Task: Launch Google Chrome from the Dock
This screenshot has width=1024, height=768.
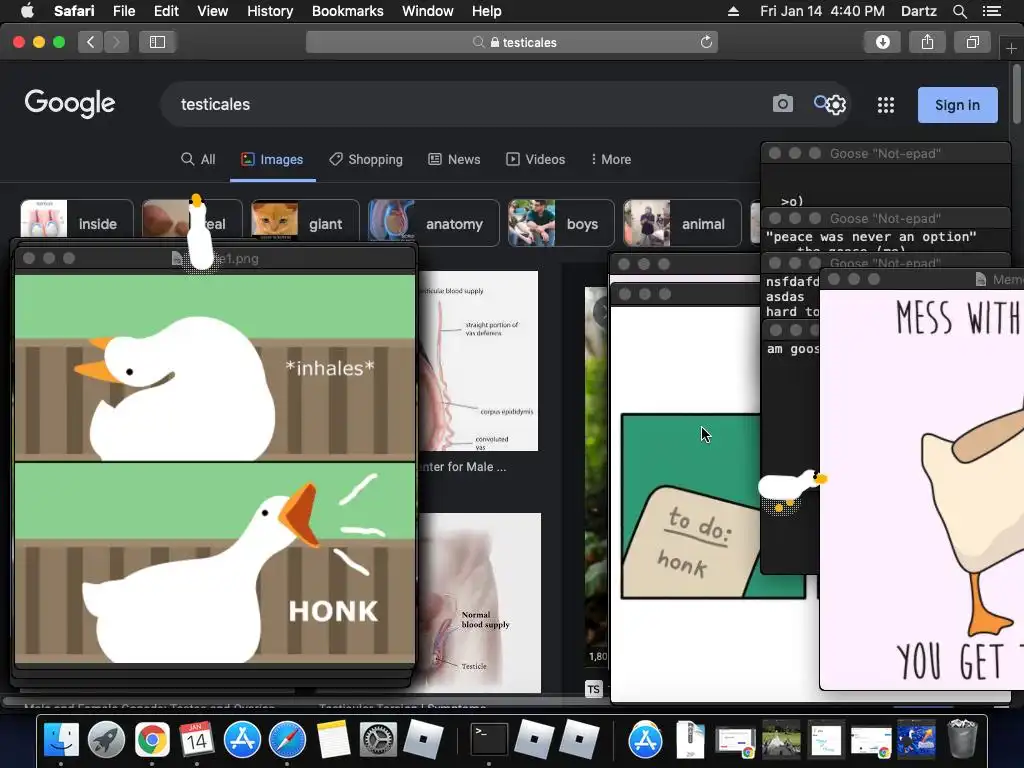Action: point(152,740)
